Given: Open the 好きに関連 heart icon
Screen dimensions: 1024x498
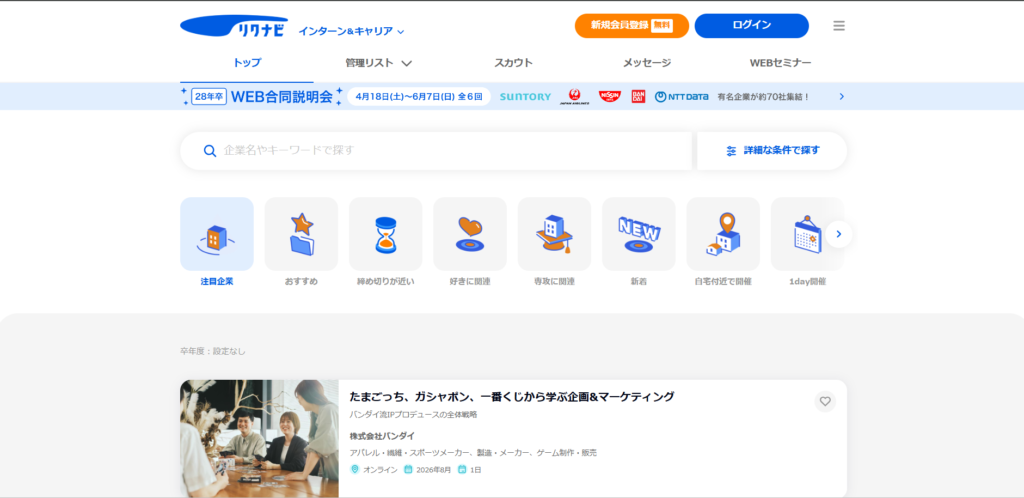Looking at the screenshot, I should point(470,234).
